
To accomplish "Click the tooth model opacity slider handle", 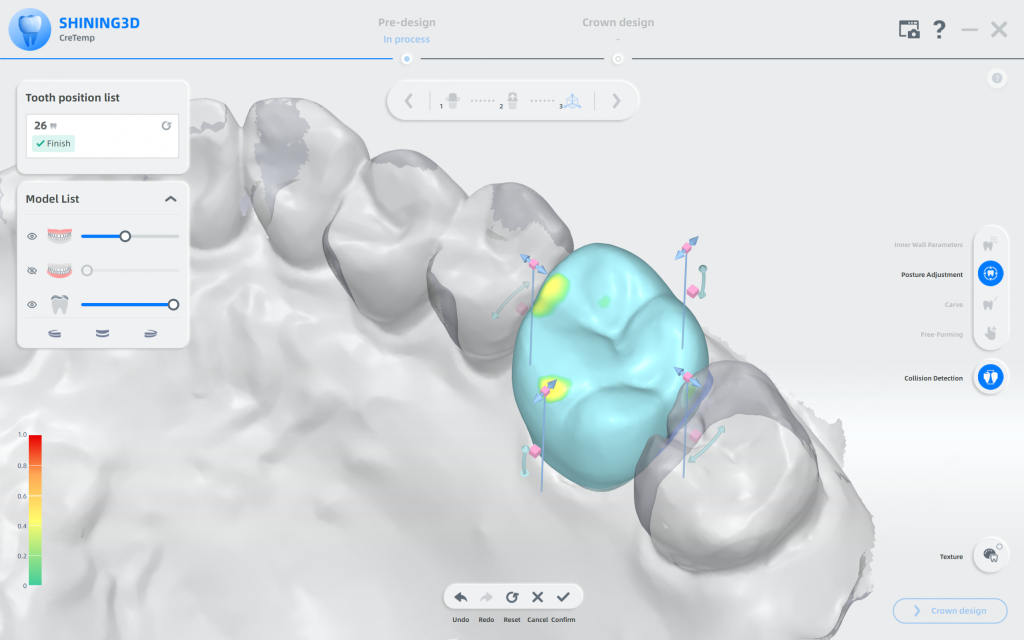I will point(173,305).
